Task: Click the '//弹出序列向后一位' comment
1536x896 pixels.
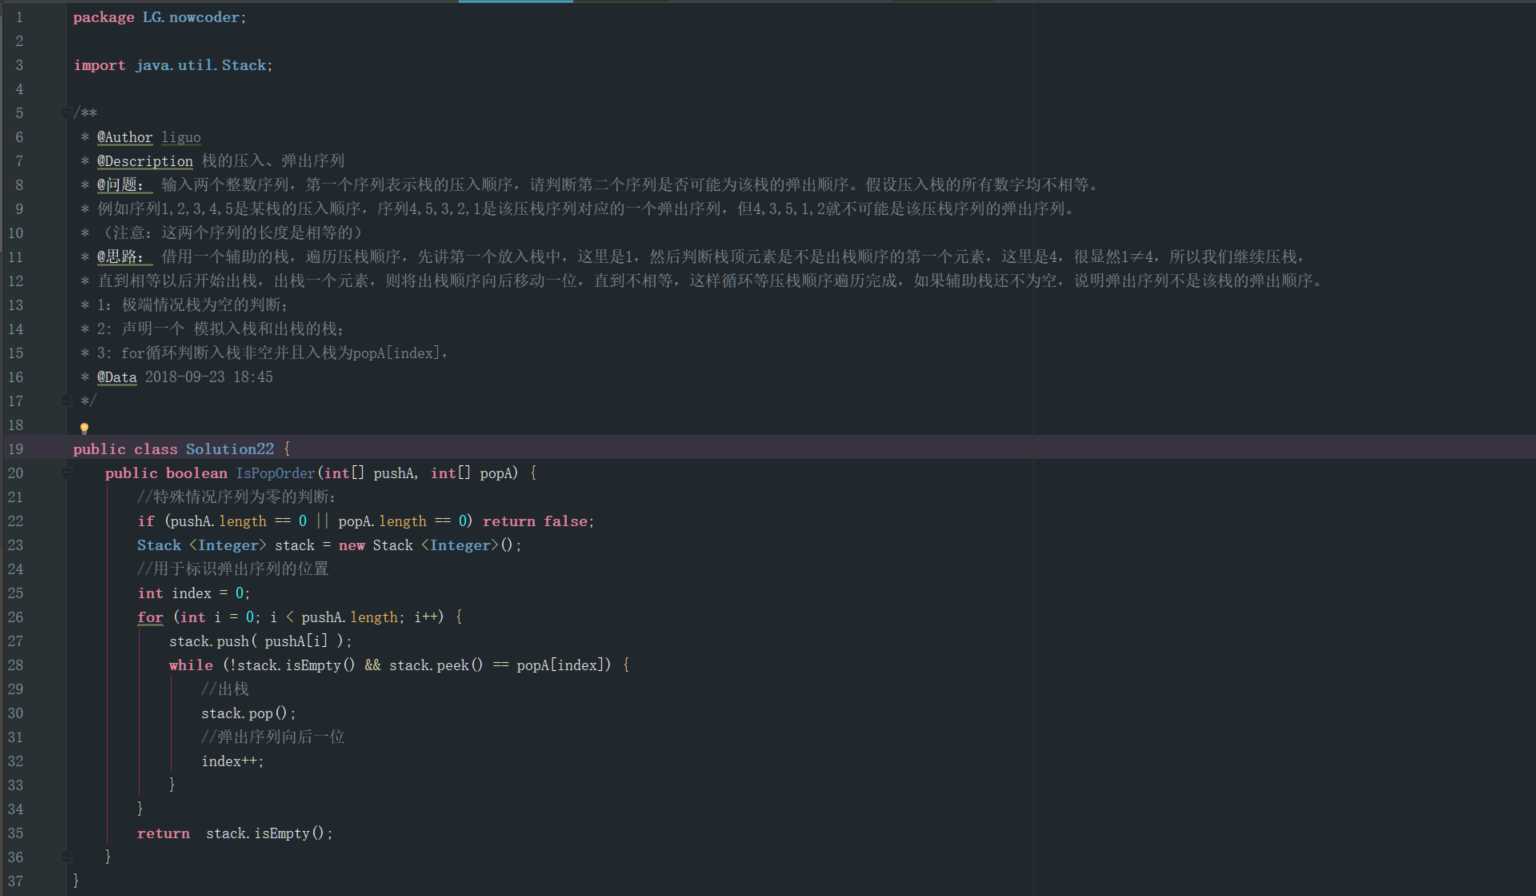Action: pos(273,737)
